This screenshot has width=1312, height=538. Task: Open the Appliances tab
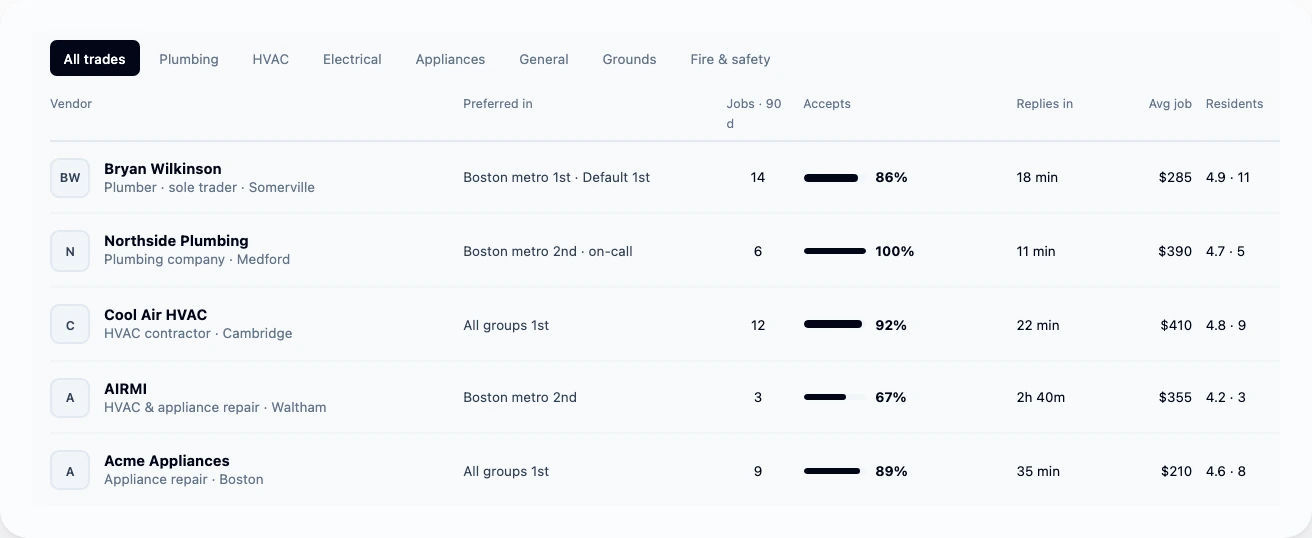[450, 59]
